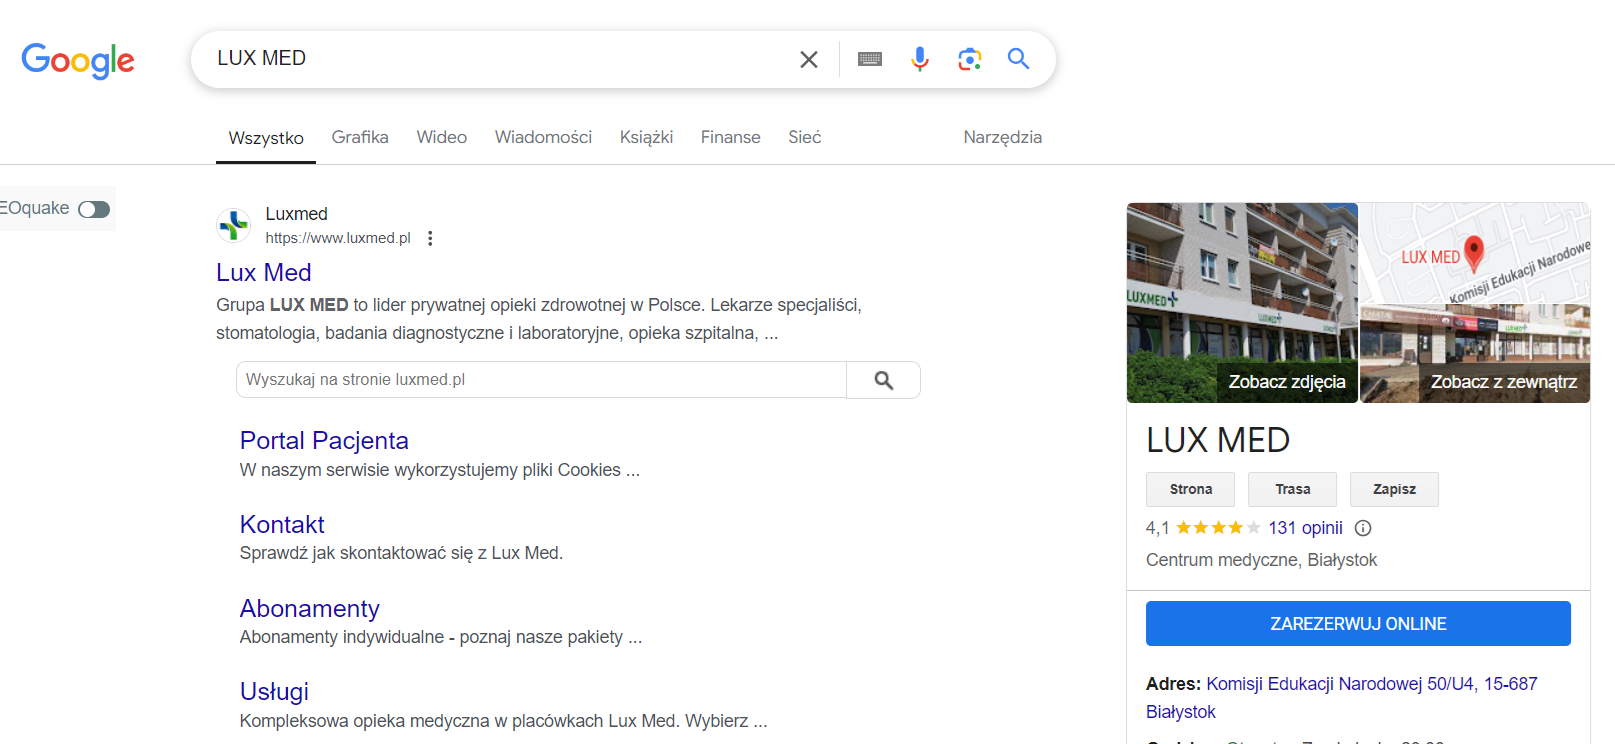Open the Książki tab
The image size is (1615, 744).
pos(646,137)
